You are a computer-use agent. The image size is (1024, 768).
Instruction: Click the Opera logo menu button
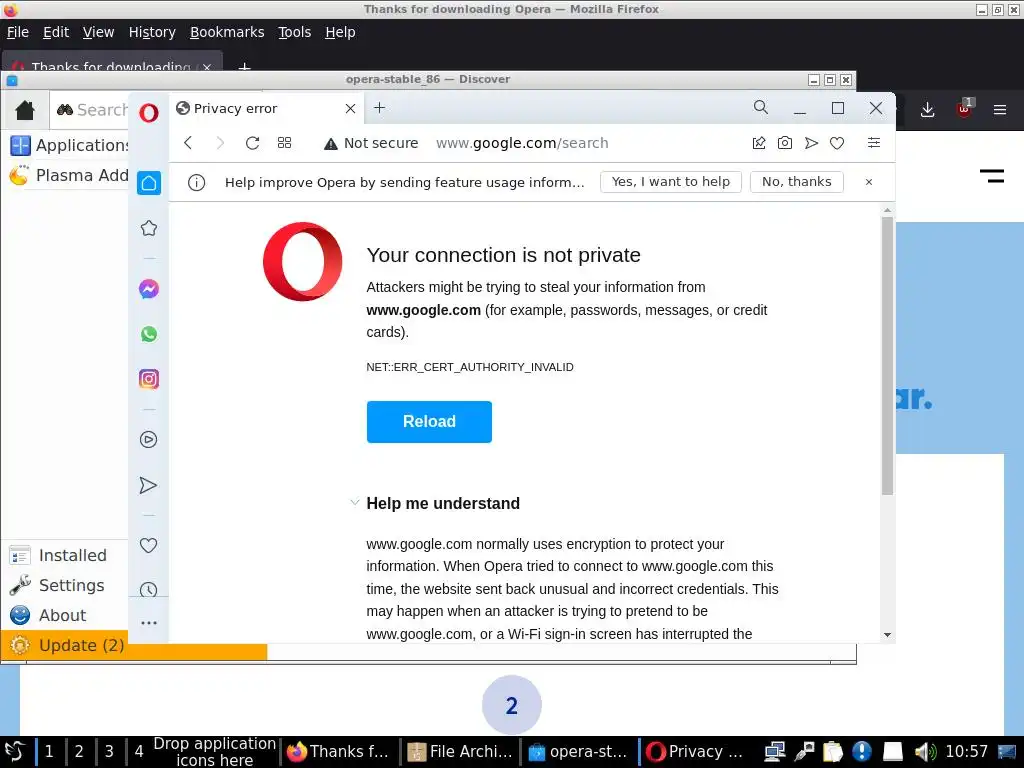coord(149,113)
